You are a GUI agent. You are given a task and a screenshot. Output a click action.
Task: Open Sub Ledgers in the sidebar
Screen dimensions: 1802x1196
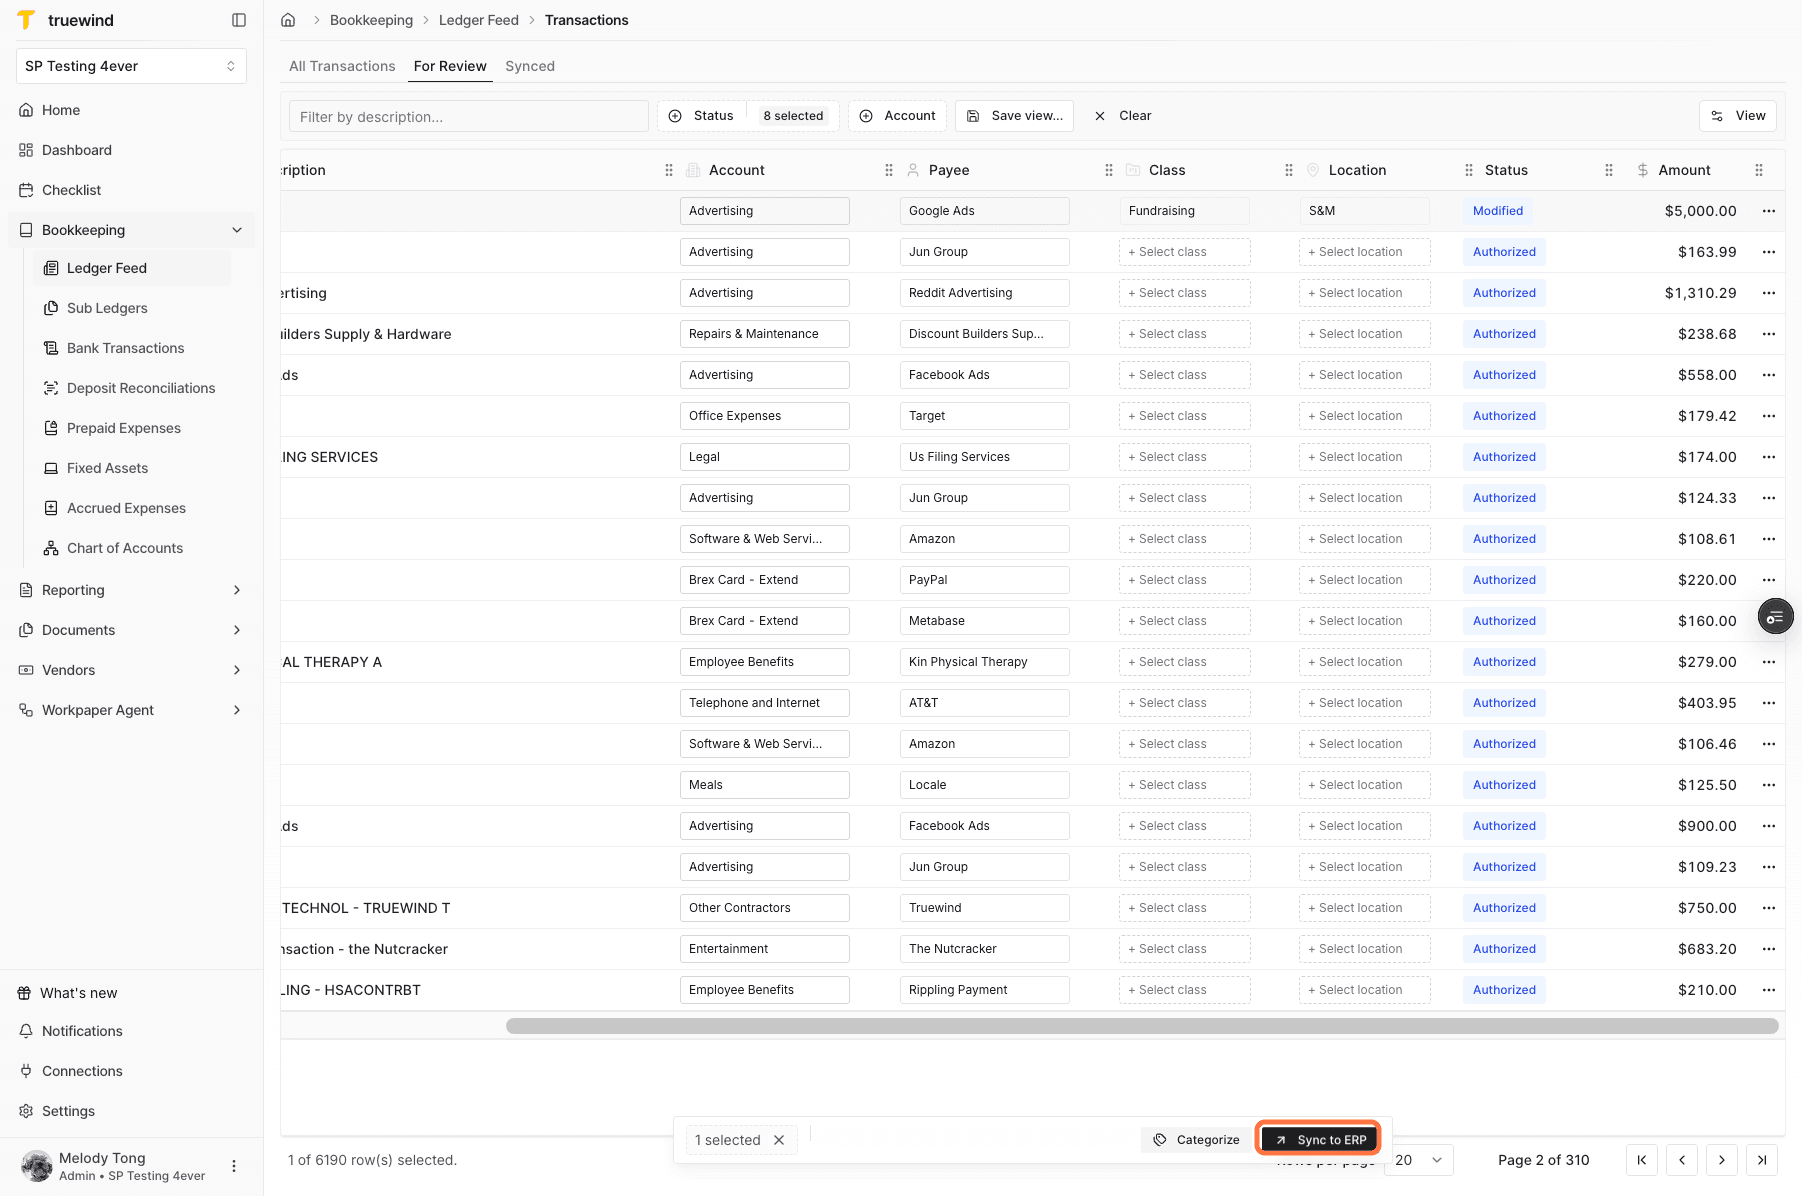coord(132,308)
